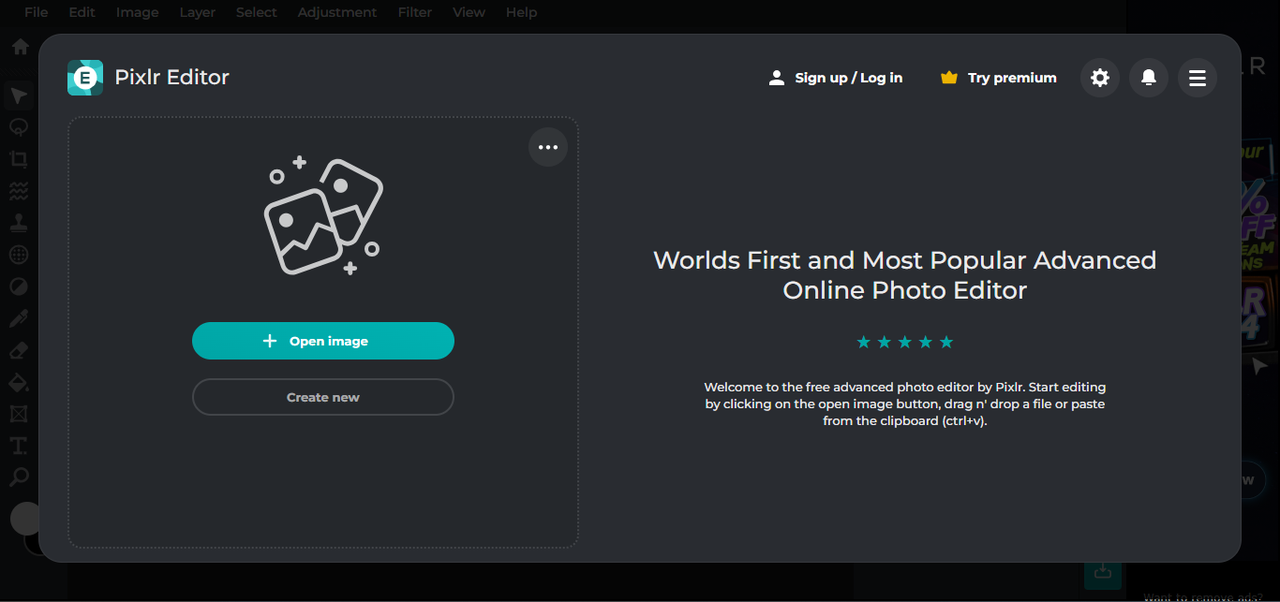Select the Eraser tool
Viewport: 1280px width, 602px height.
19,351
